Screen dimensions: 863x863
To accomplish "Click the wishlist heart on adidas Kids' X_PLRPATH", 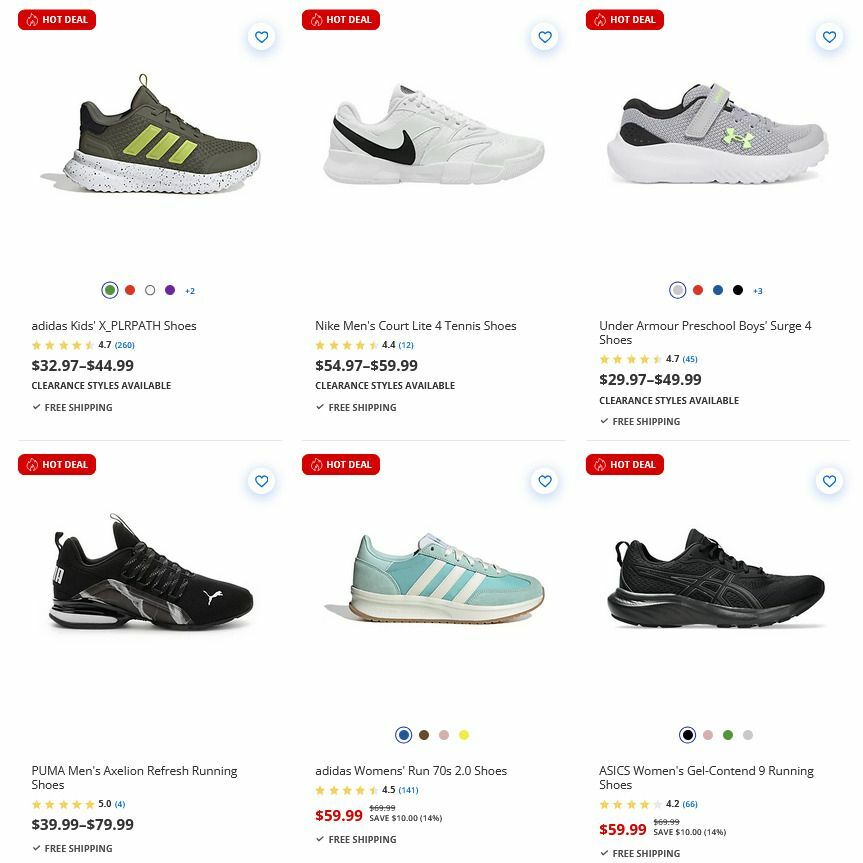I will coord(261,36).
